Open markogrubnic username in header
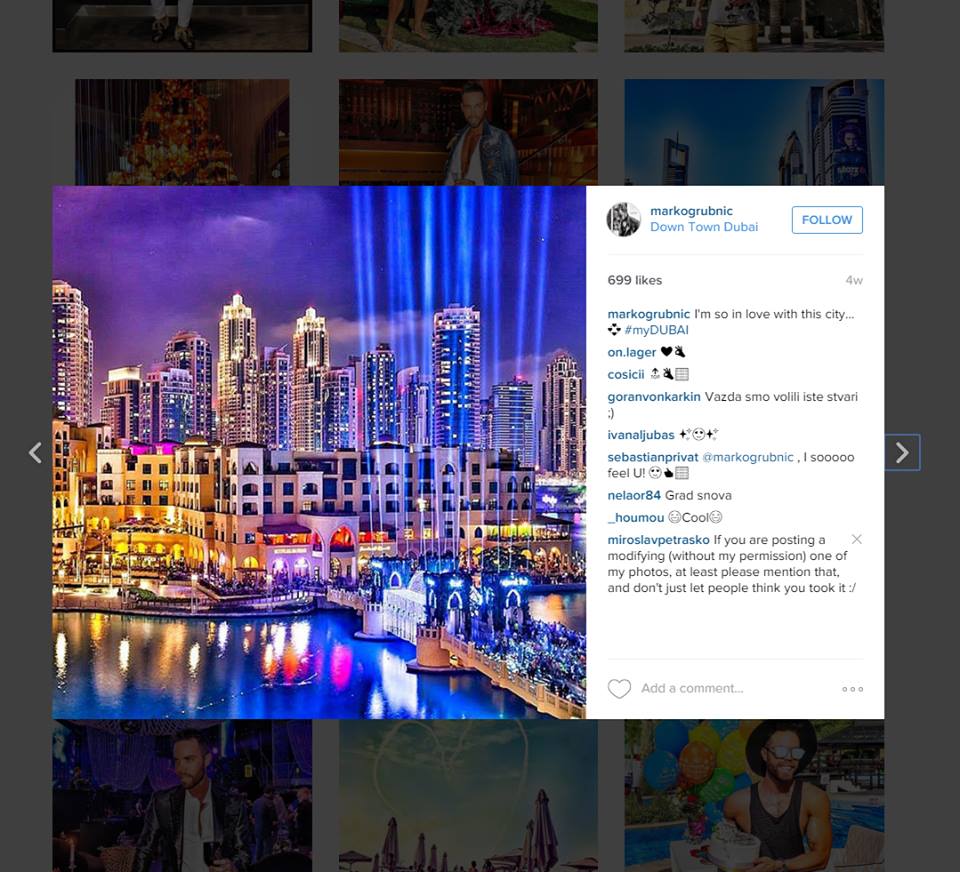The height and width of the screenshot is (872, 960). (x=691, y=211)
